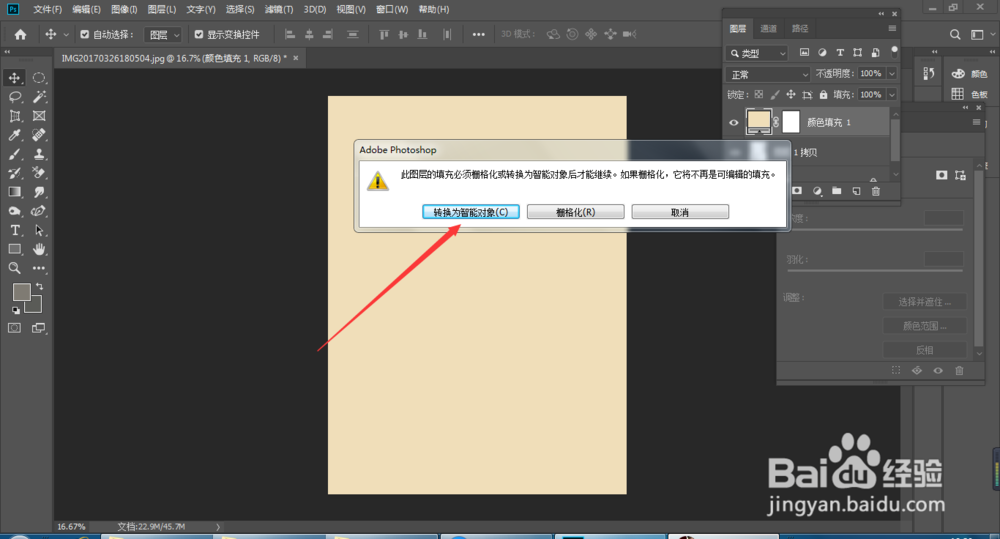
Task: Open the 颜色 panel button
Action: pyautogui.click(x=968, y=74)
